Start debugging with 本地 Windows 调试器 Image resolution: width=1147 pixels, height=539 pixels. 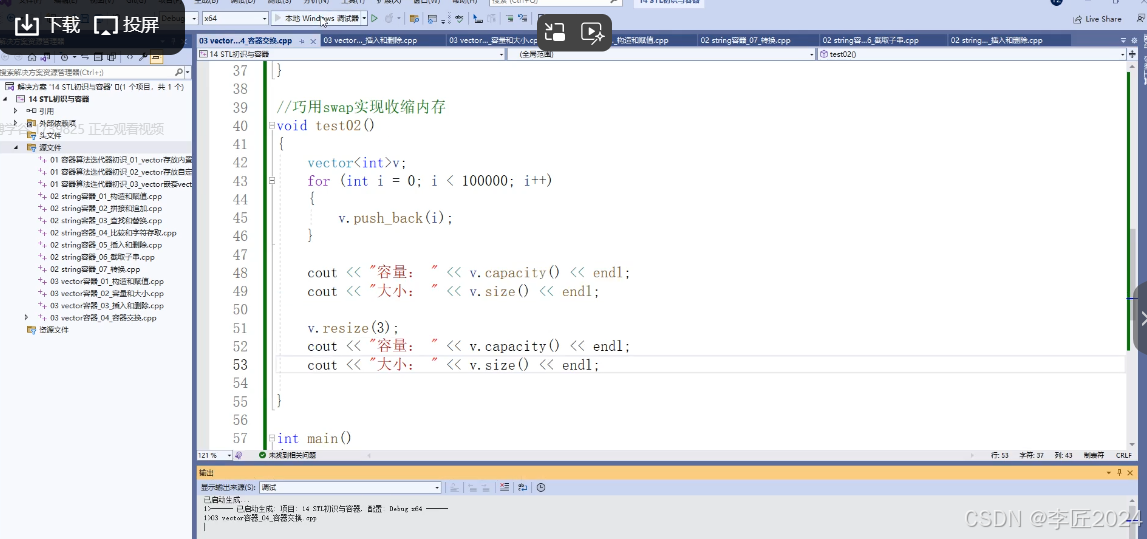click(315, 18)
